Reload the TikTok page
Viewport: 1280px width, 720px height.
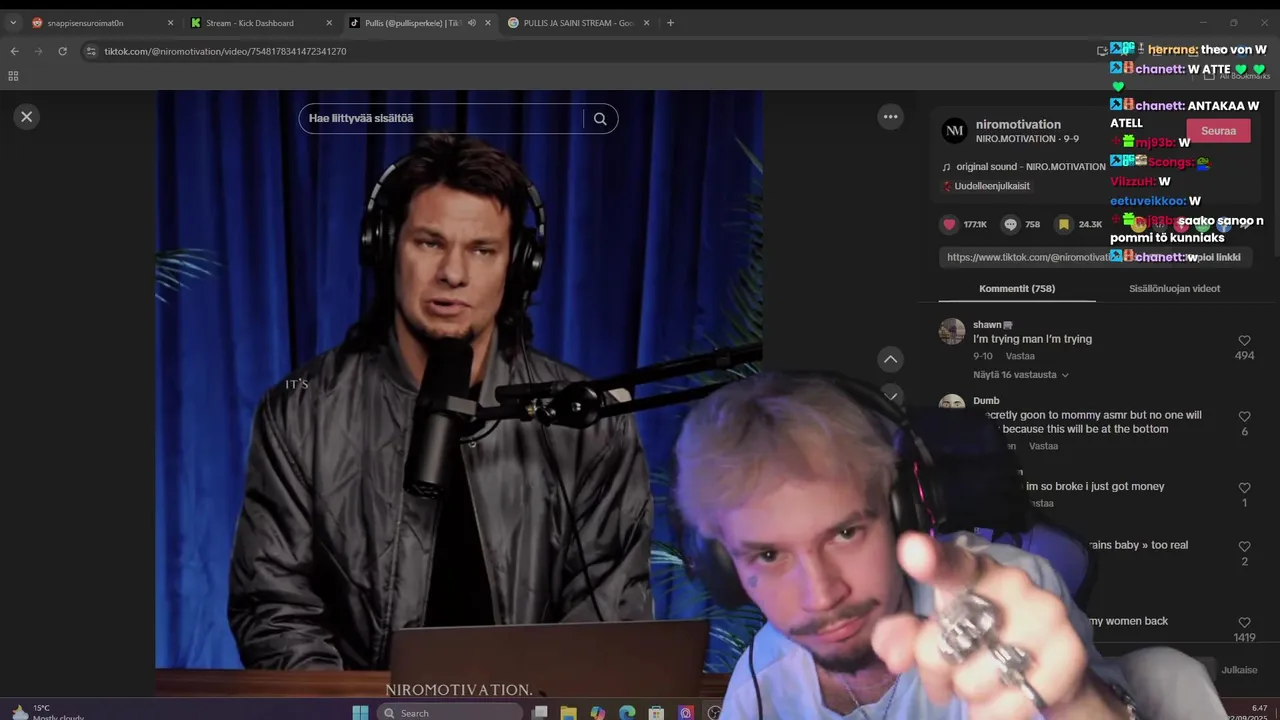coord(62,51)
